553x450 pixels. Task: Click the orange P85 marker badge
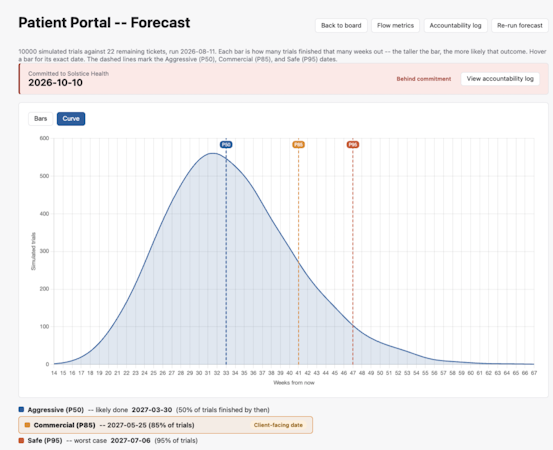click(x=298, y=145)
